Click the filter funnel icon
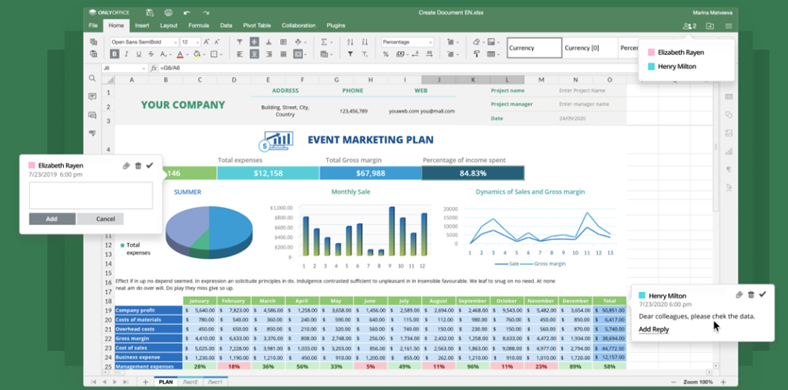The width and height of the screenshot is (788, 390). [350, 54]
